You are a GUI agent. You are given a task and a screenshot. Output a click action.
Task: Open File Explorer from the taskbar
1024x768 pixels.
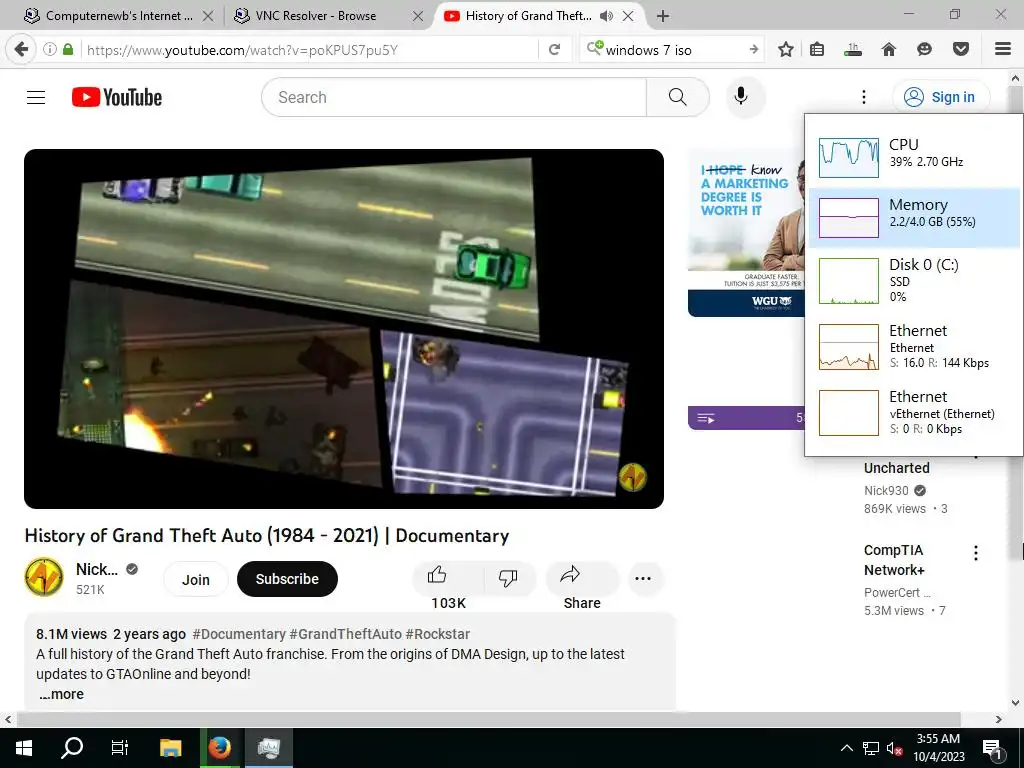[170, 748]
